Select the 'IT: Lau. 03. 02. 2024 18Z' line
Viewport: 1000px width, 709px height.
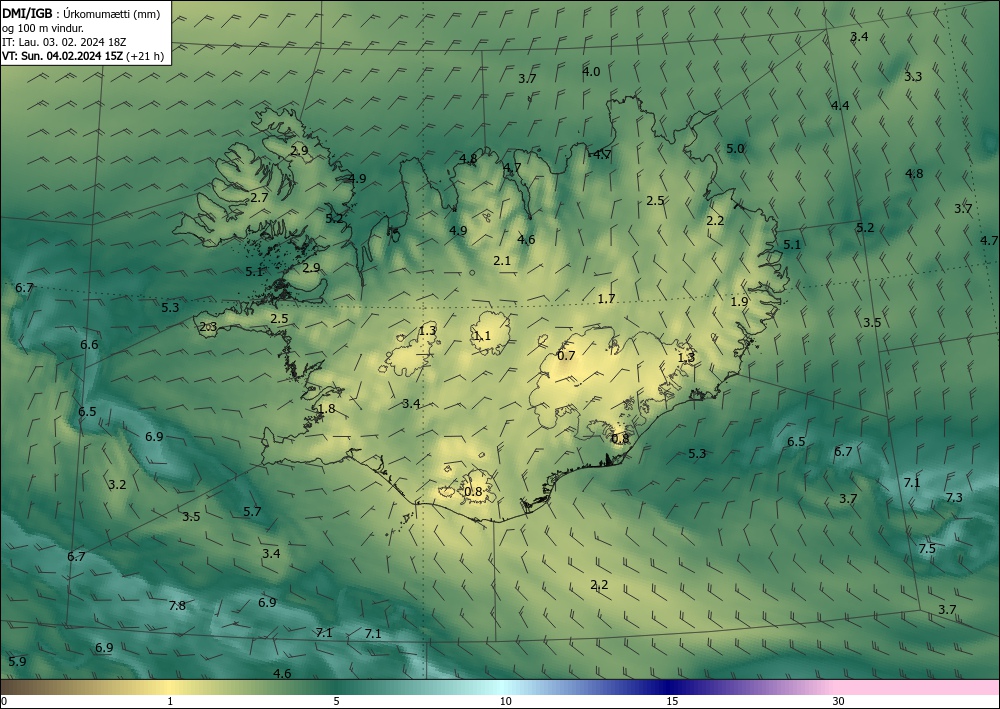coord(64,42)
